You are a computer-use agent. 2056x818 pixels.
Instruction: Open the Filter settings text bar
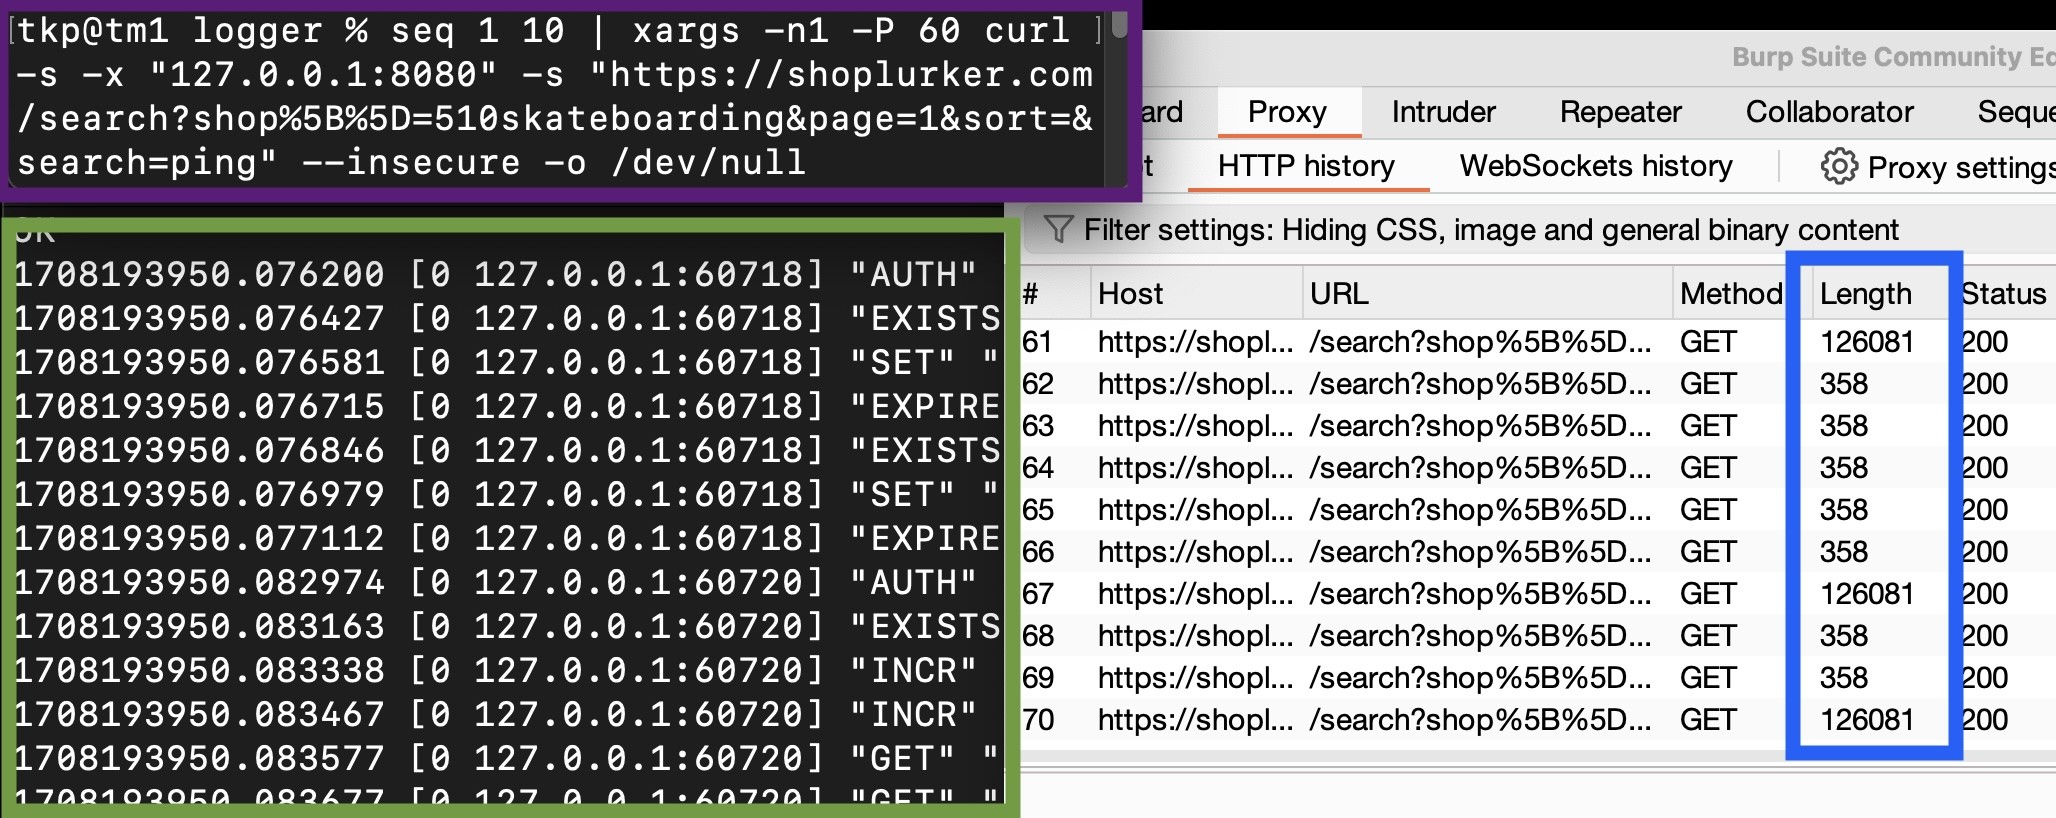[x=1491, y=230]
